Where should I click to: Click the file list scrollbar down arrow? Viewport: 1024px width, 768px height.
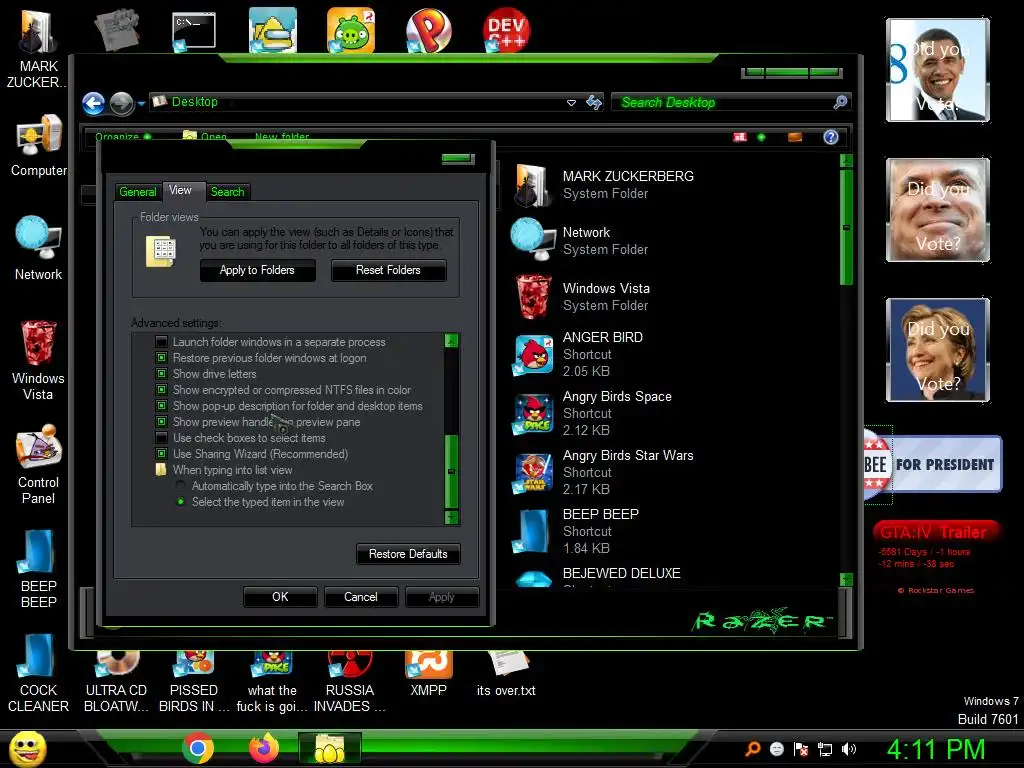(846, 579)
